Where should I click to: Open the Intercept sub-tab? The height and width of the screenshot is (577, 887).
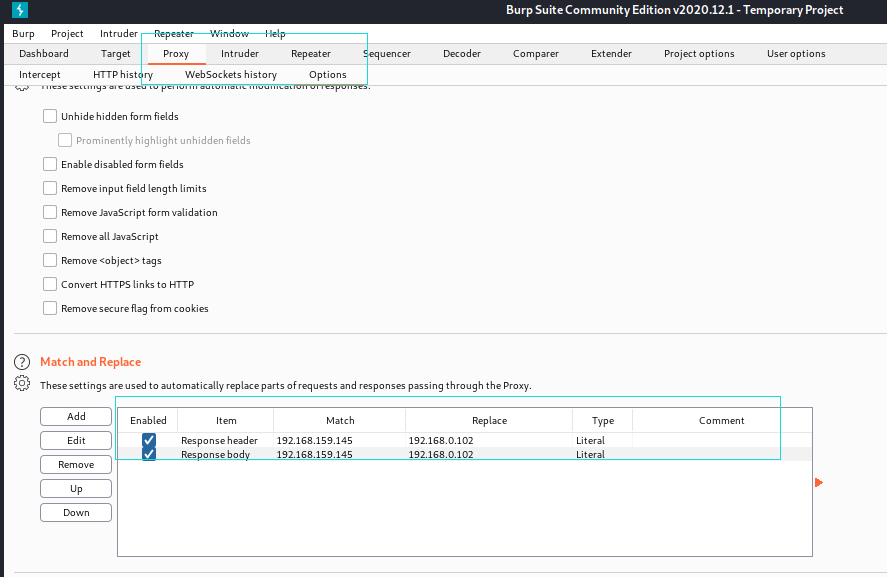coord(40,75)
